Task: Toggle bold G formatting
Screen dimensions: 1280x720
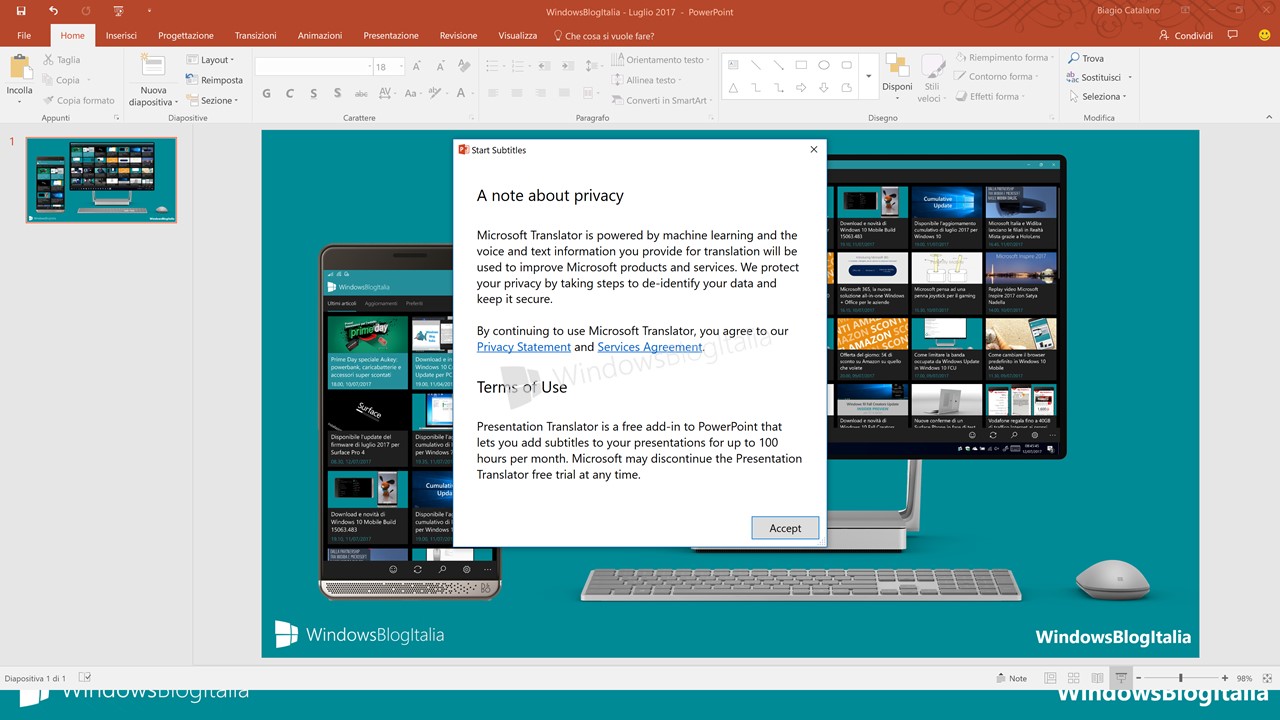Action: [x=266, y=94]
